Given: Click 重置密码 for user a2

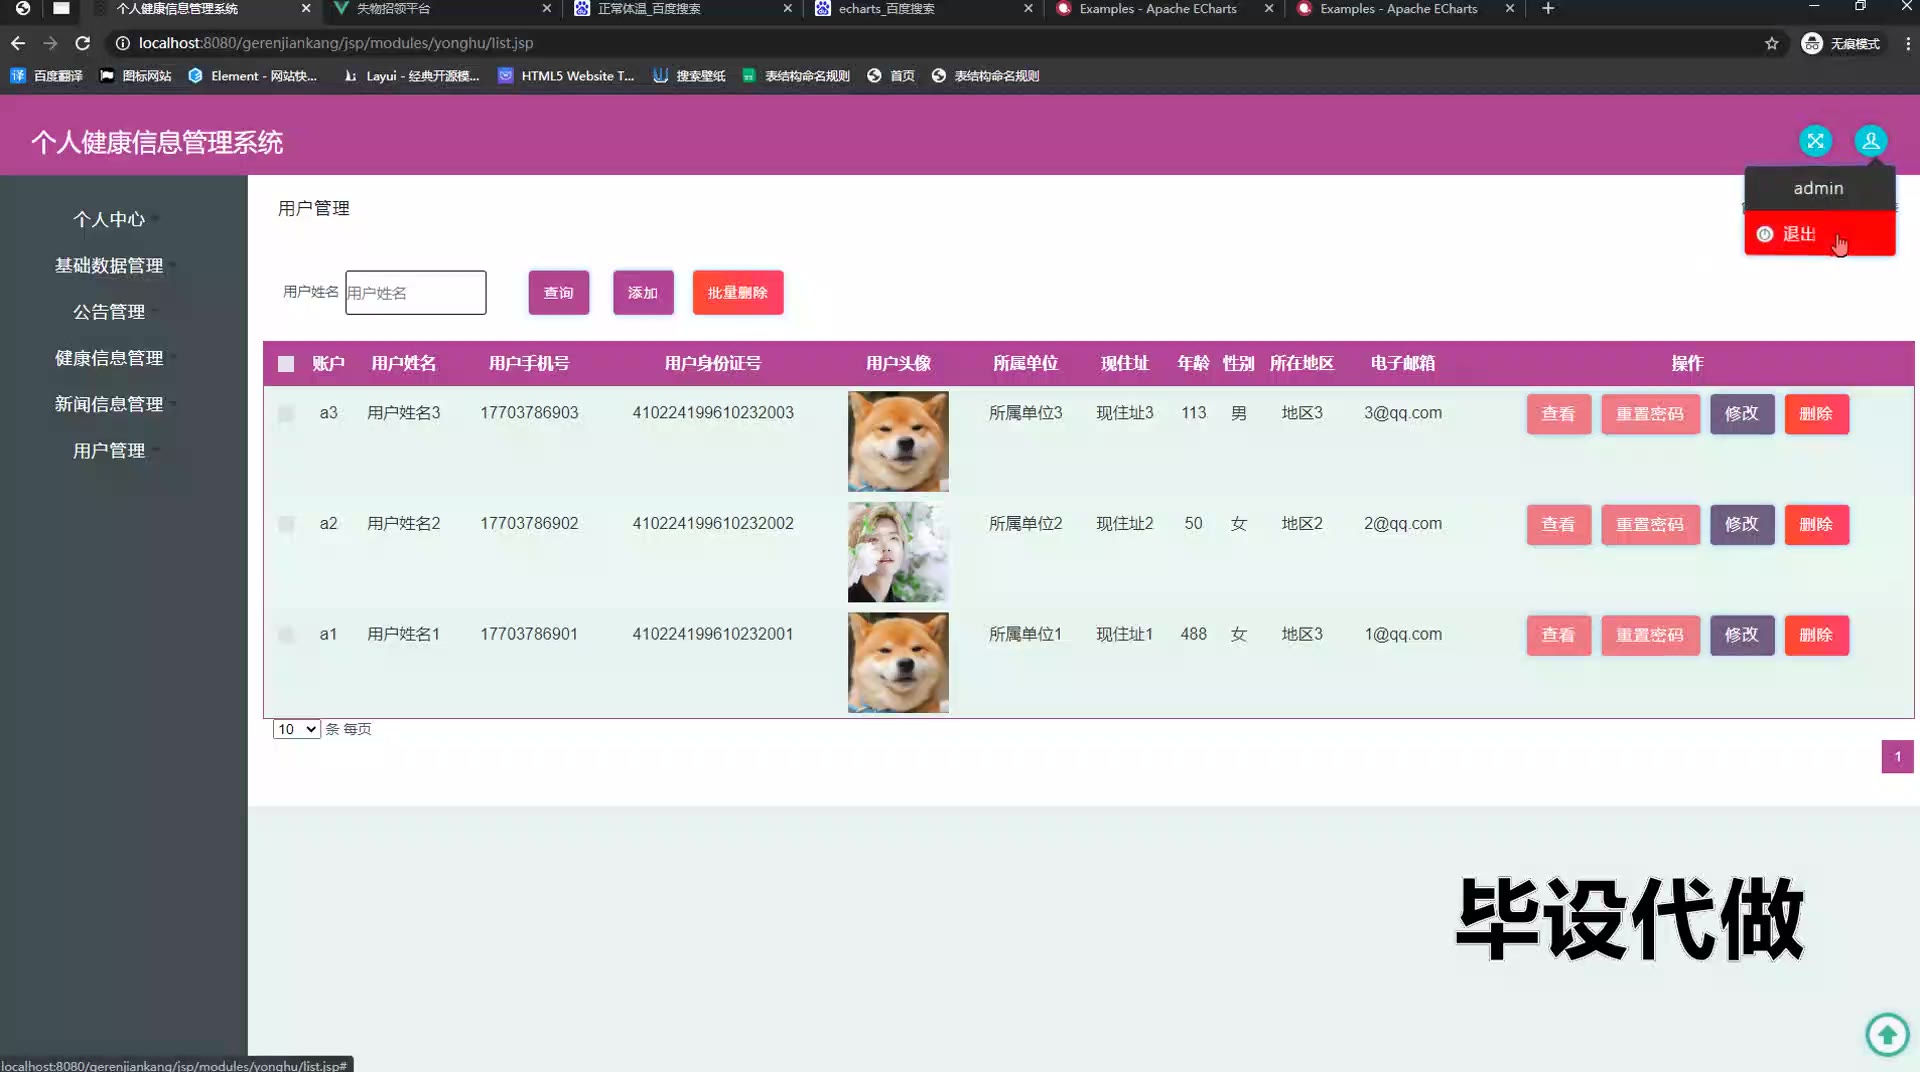Looking at the screenshot, I should pos(1650,525).
